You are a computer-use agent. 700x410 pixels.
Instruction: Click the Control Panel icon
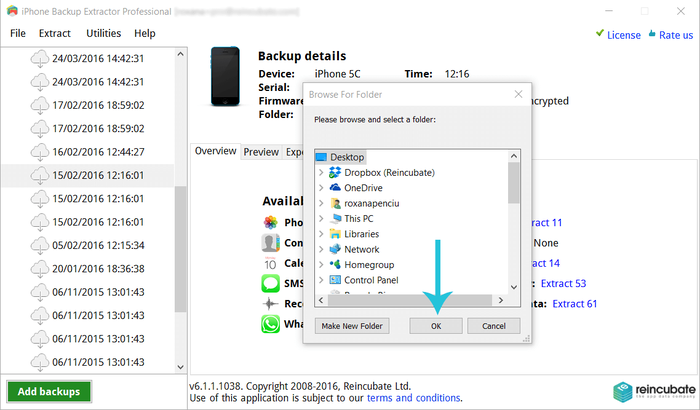pyautogui.click(x=335, y=280)
